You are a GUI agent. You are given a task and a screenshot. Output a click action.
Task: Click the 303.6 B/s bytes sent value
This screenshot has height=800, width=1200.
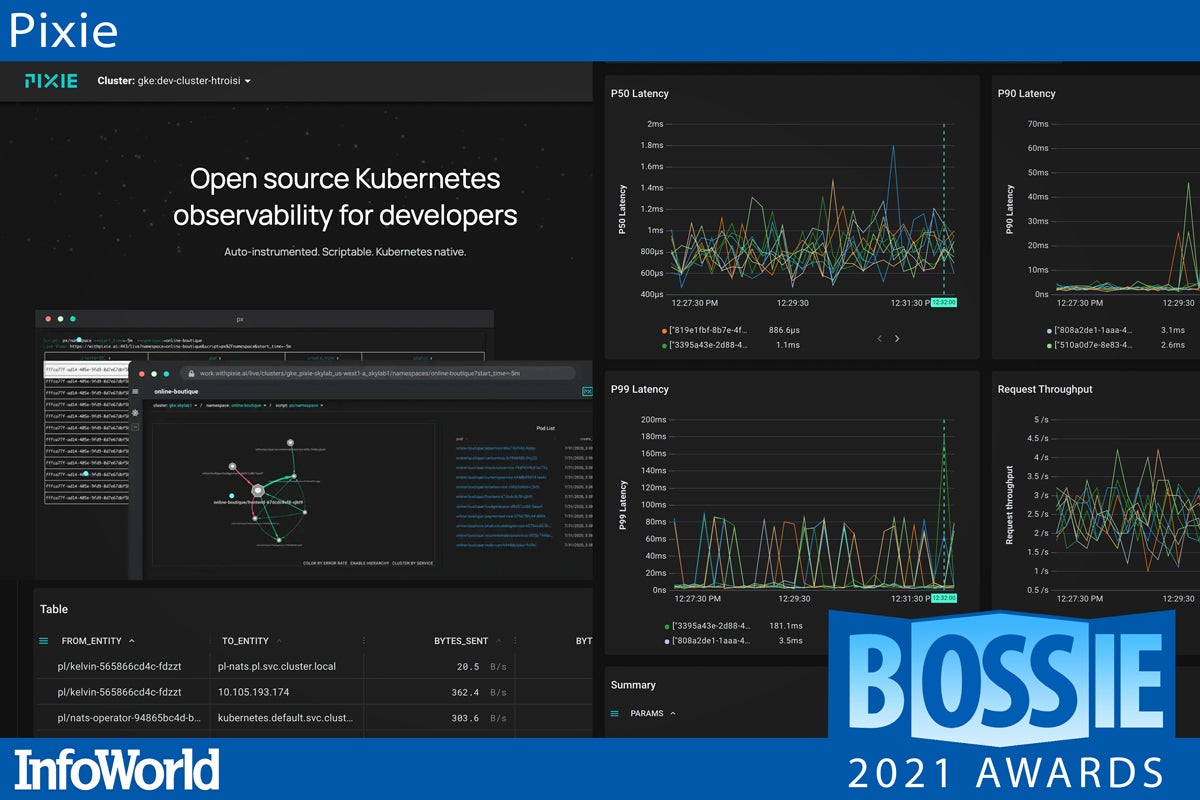point(478,718)
